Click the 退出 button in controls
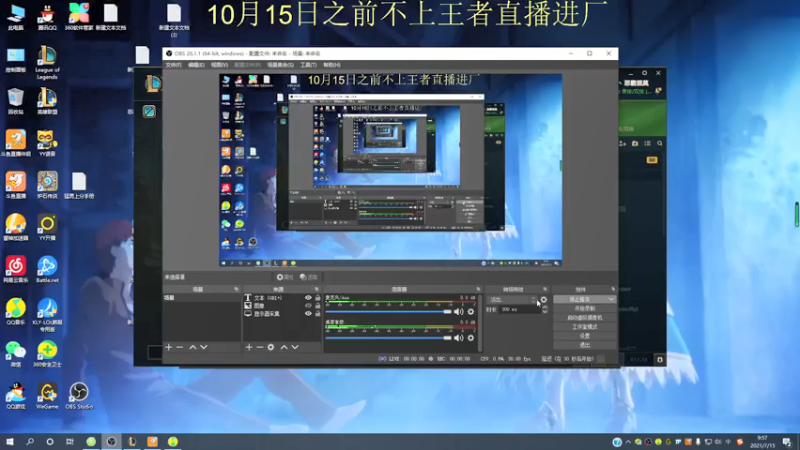The height and width of the screenshot is (450, 800). click(585, 345)
